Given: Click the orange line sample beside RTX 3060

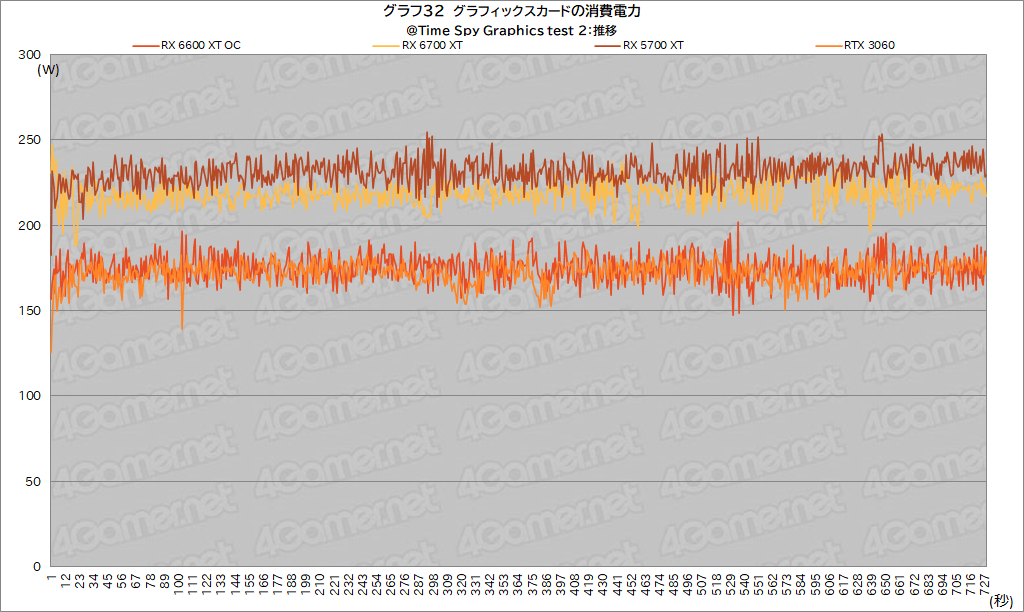Looking at the screenshot, I should click(x=829, y=46).
